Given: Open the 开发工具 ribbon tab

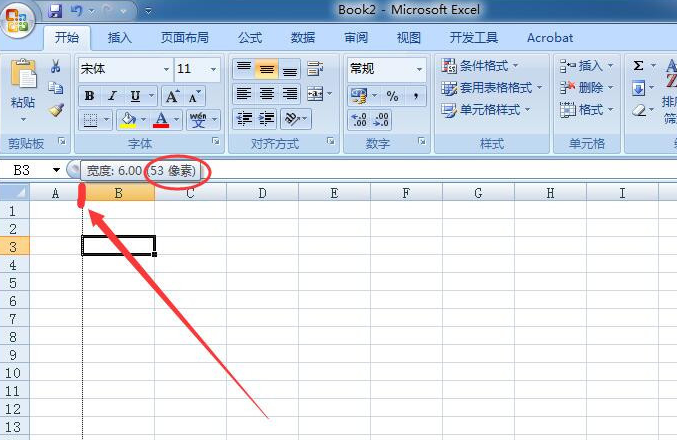Looking at the screenshot, I should pyautogui.click(x=474, y=38).
